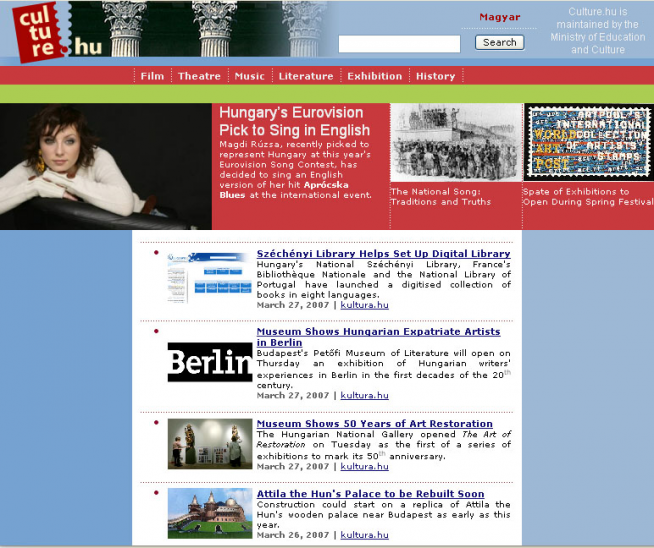Open Attila the Hun's Palace to be Rebuilt Soon
The image size is (654, 548).
click(x=370, y=493)
